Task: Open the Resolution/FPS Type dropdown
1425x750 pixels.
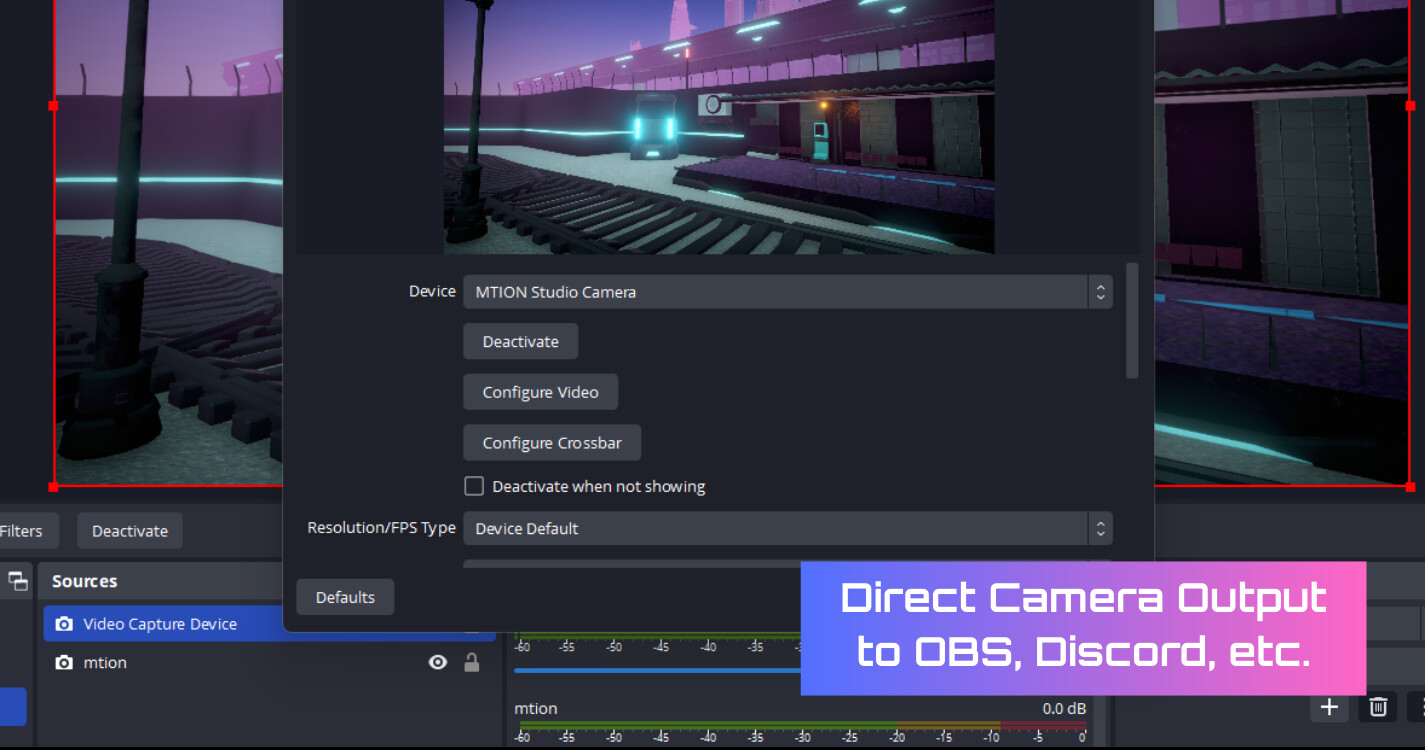Action: pos(786,528)
